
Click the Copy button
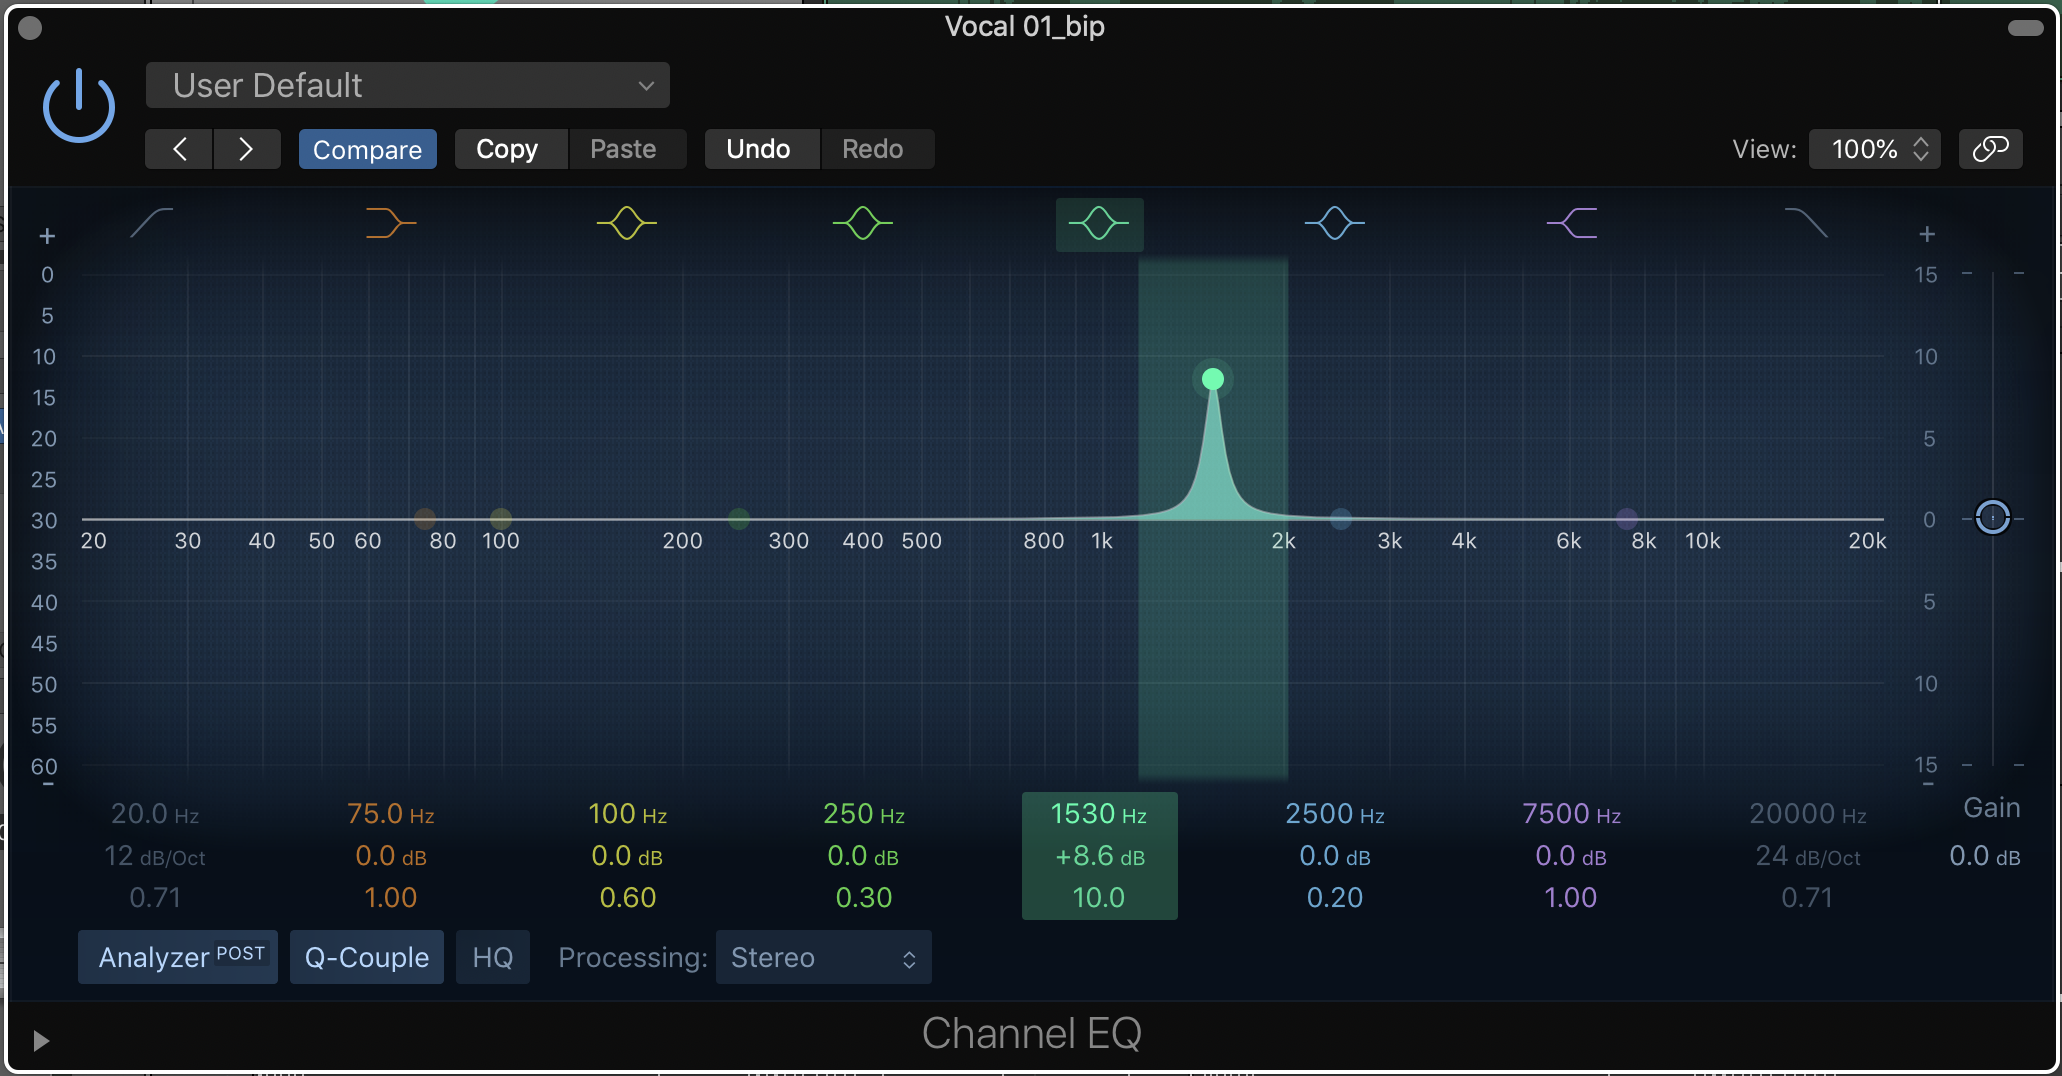click(x=507, y=149)
